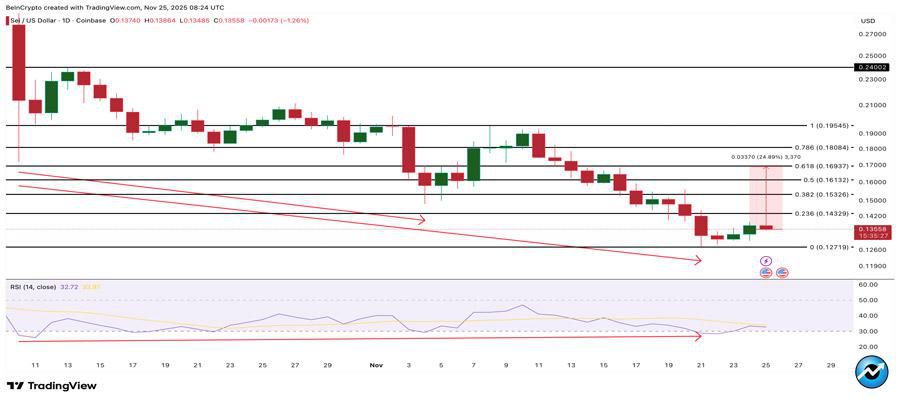Click the Nov label on the date axis
Viewport: 900px width, 400px height.
(x=376, y=366)
